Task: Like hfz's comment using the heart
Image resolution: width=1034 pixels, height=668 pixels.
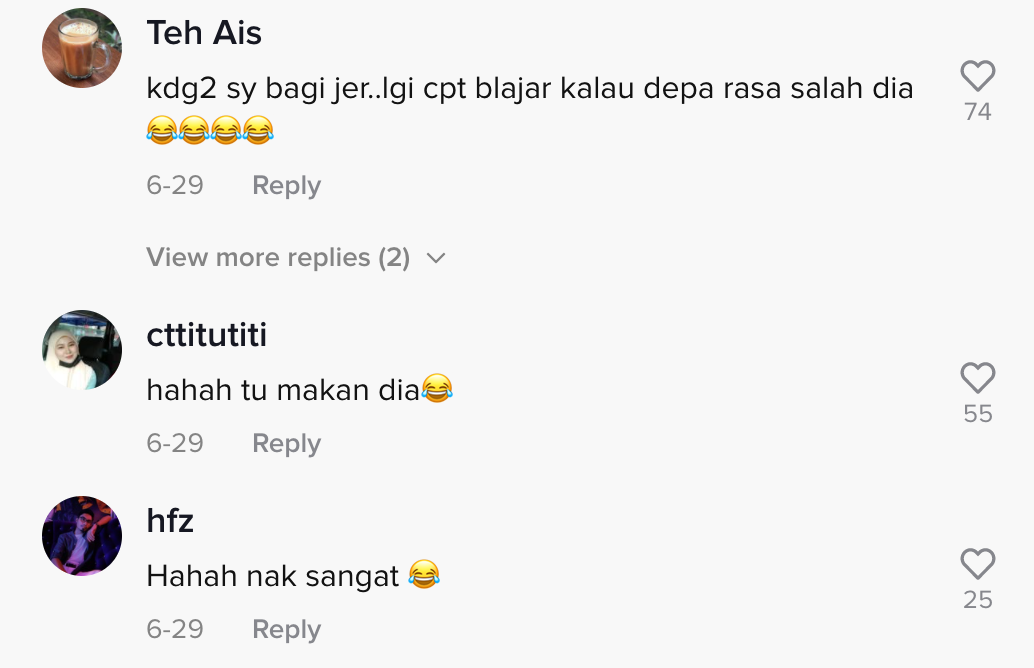Action: tap(977, 565)
